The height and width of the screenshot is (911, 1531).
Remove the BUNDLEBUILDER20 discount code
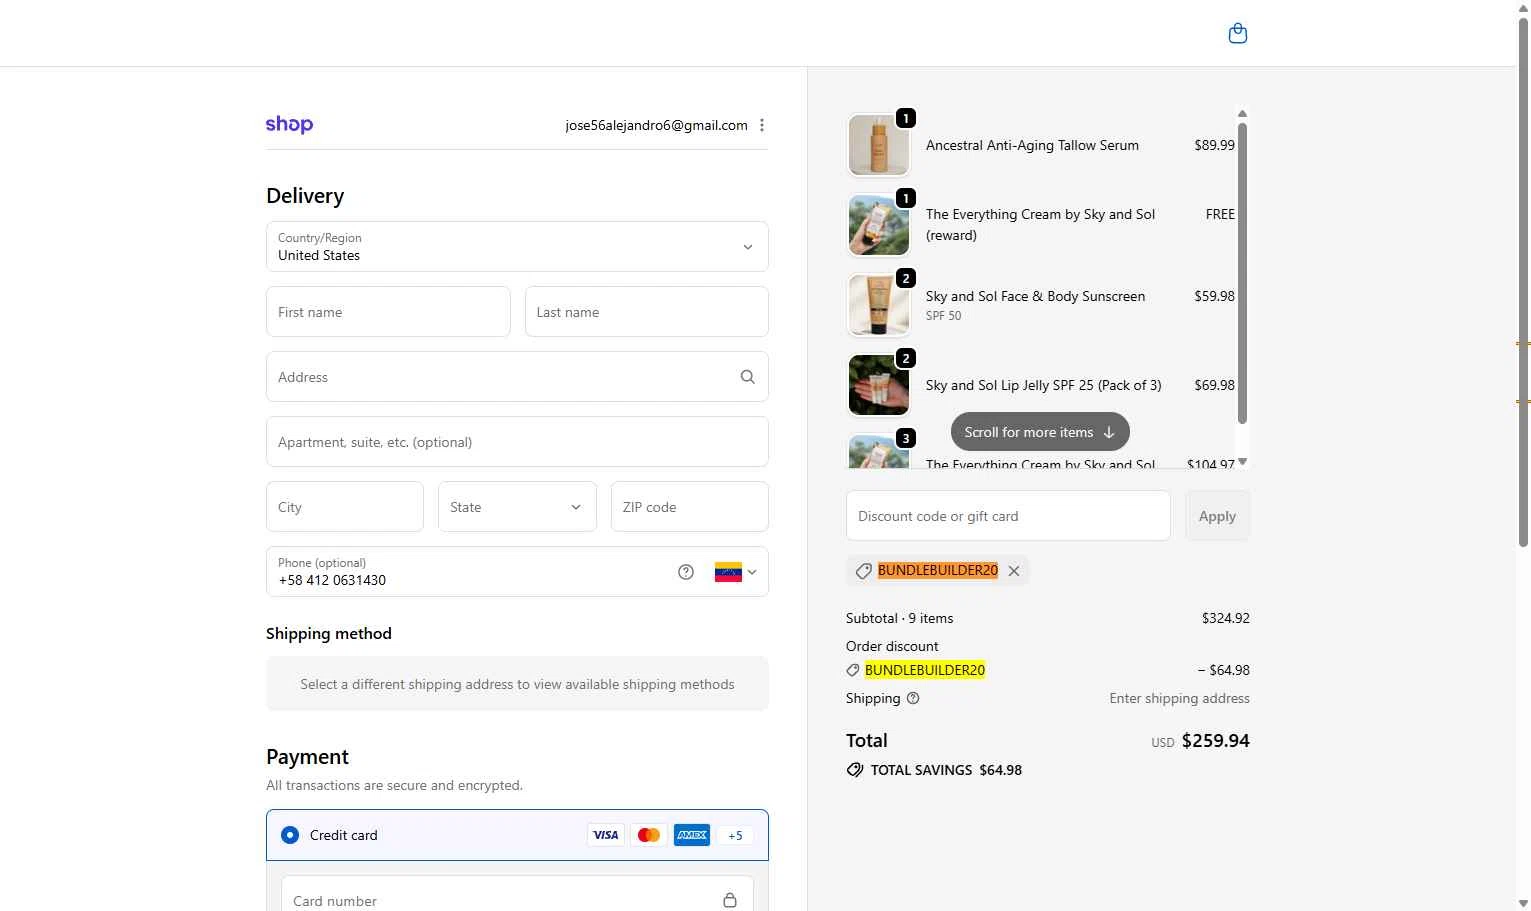(x=1014, y=571)
